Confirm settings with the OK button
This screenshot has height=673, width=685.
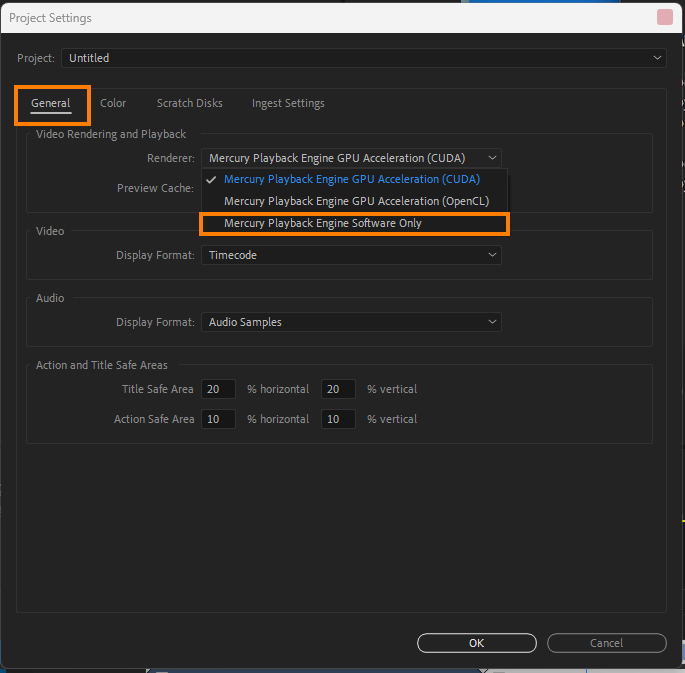pos(477,643)
